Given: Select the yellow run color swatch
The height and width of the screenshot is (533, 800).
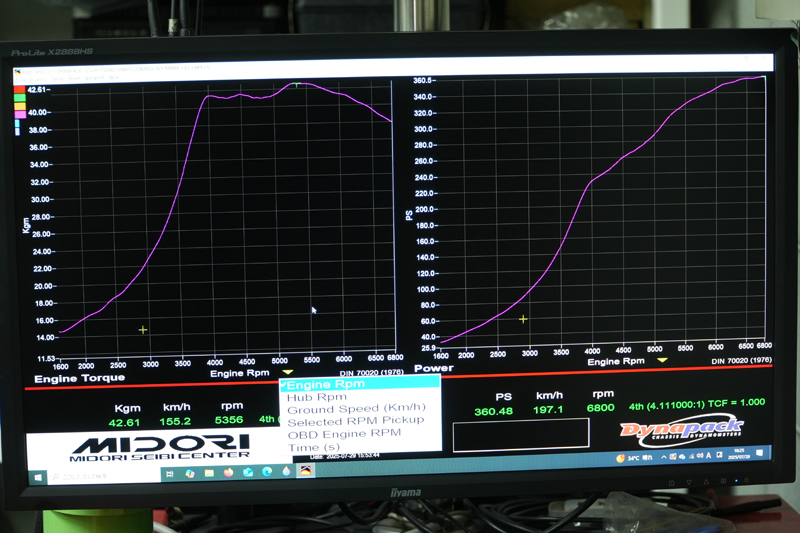Looking at the screenshot, I should click(x=19, y=106).
